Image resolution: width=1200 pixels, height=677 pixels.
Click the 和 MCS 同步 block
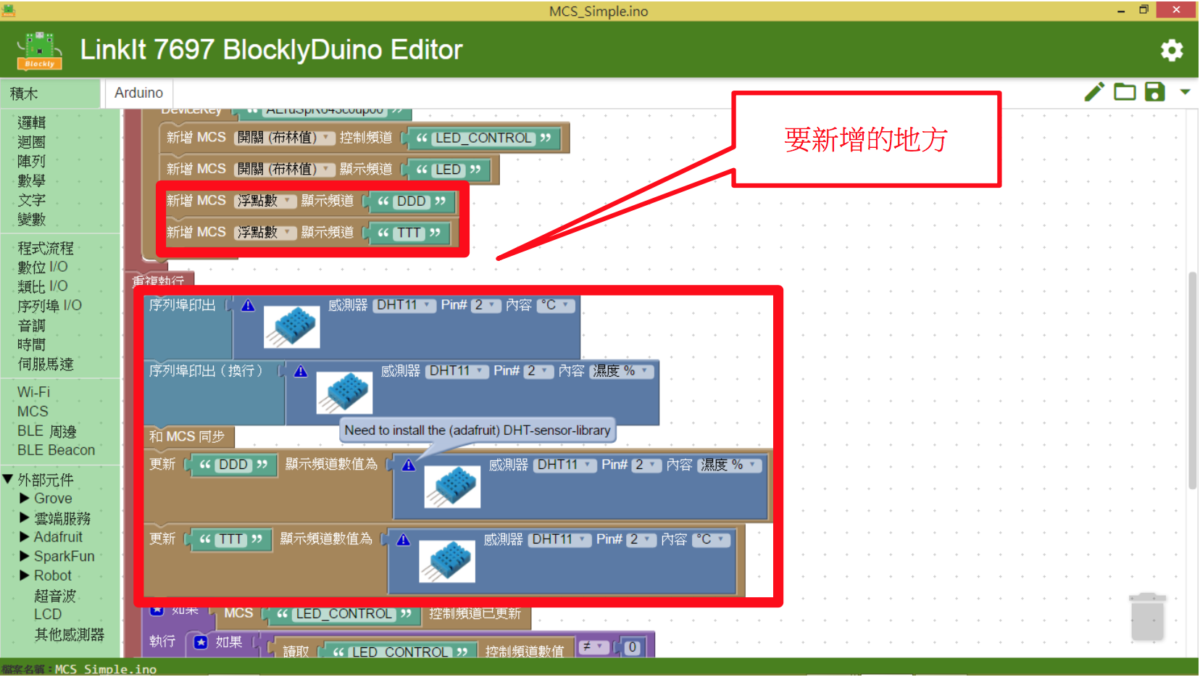[190, 436]
